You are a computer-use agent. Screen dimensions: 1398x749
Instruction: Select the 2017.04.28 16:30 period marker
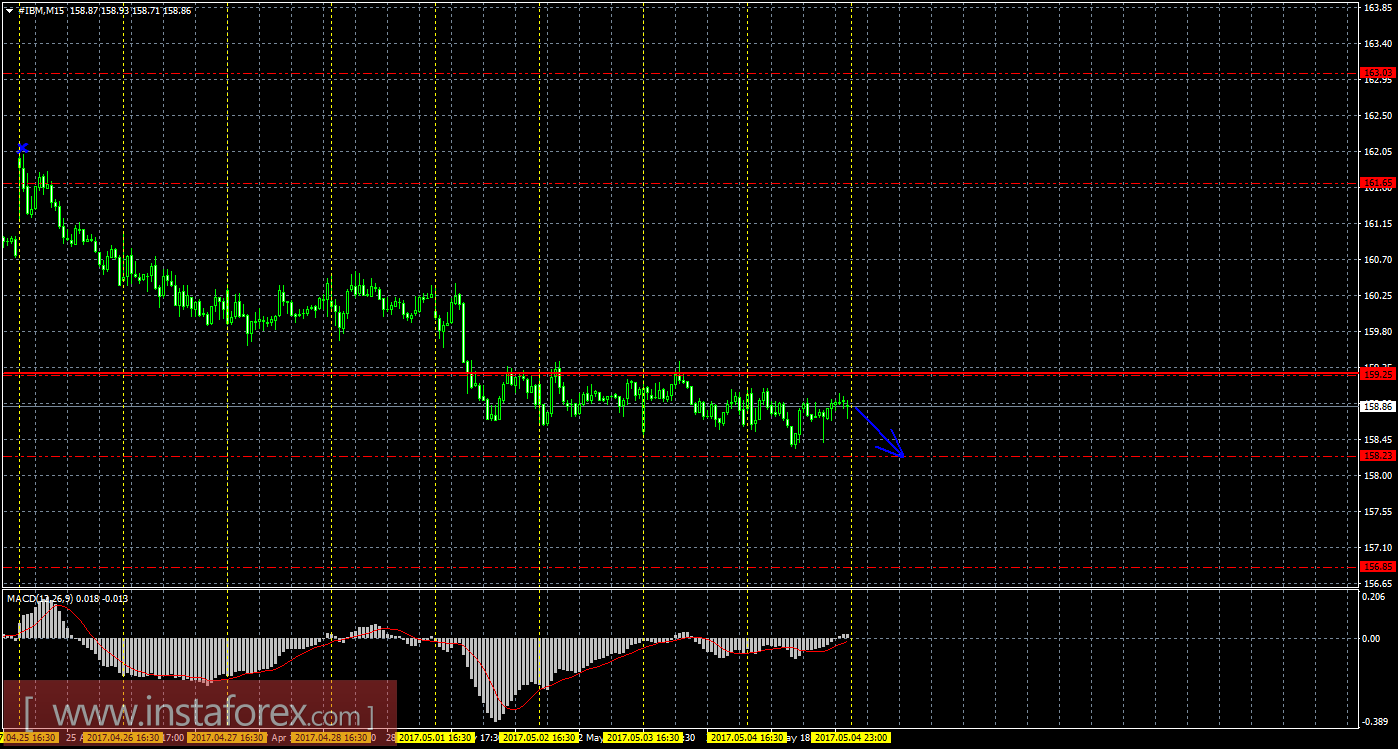point(331,738)
